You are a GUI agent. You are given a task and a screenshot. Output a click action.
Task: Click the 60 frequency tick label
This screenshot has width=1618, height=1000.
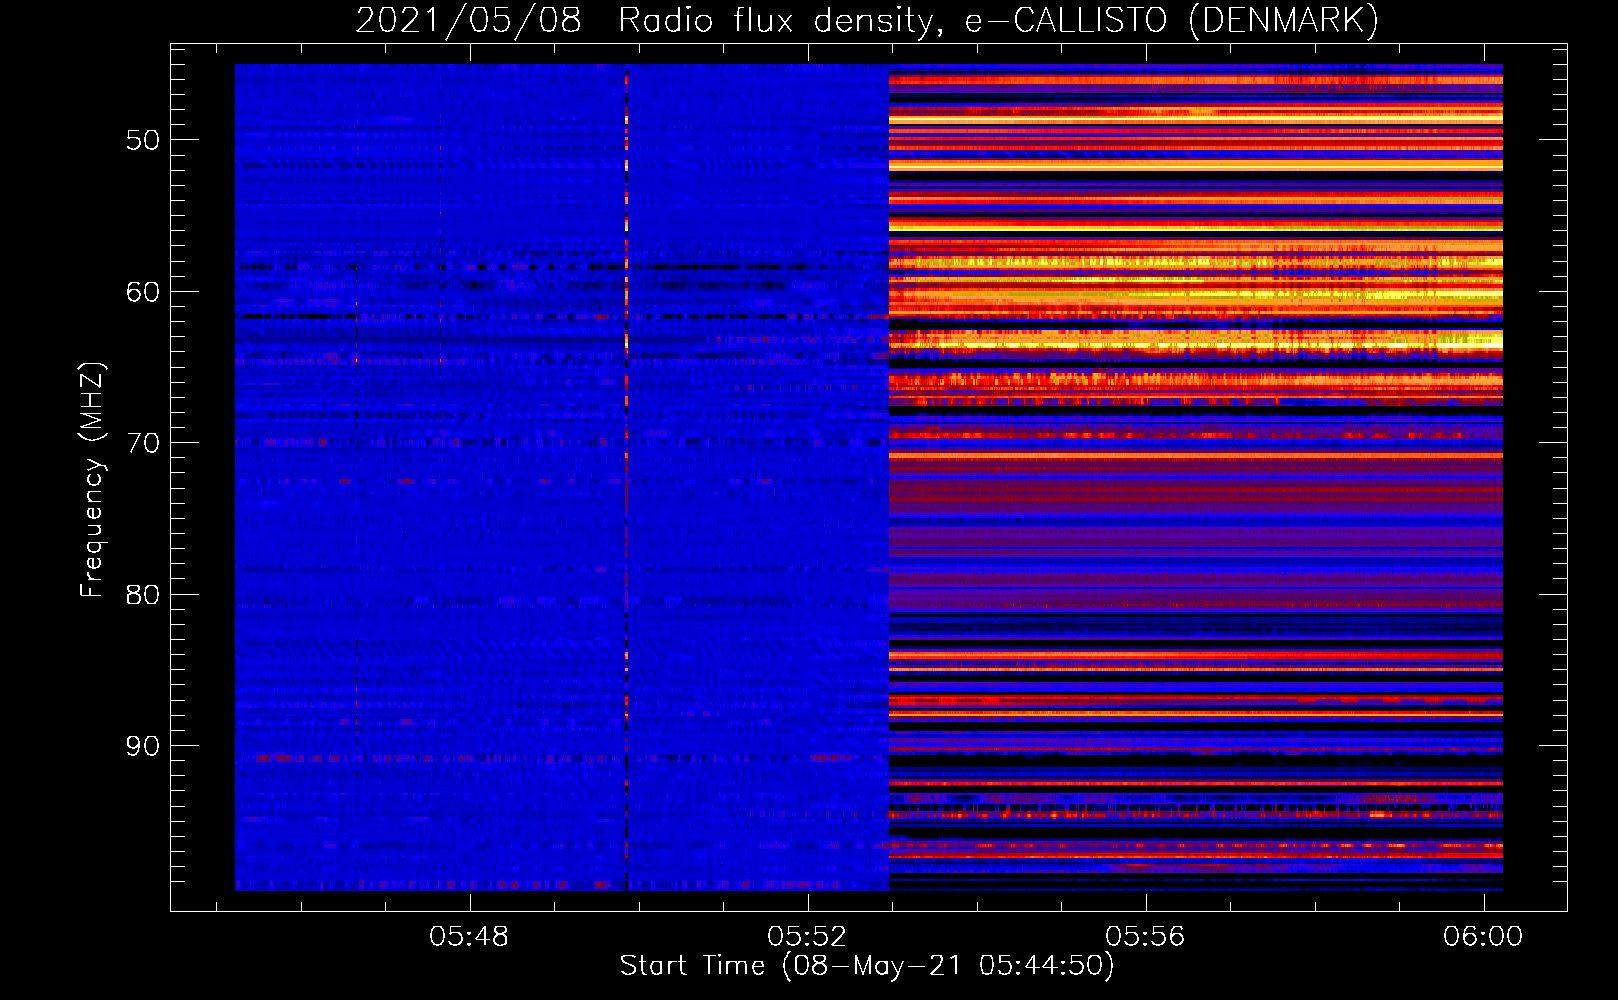tap(143, 292)
